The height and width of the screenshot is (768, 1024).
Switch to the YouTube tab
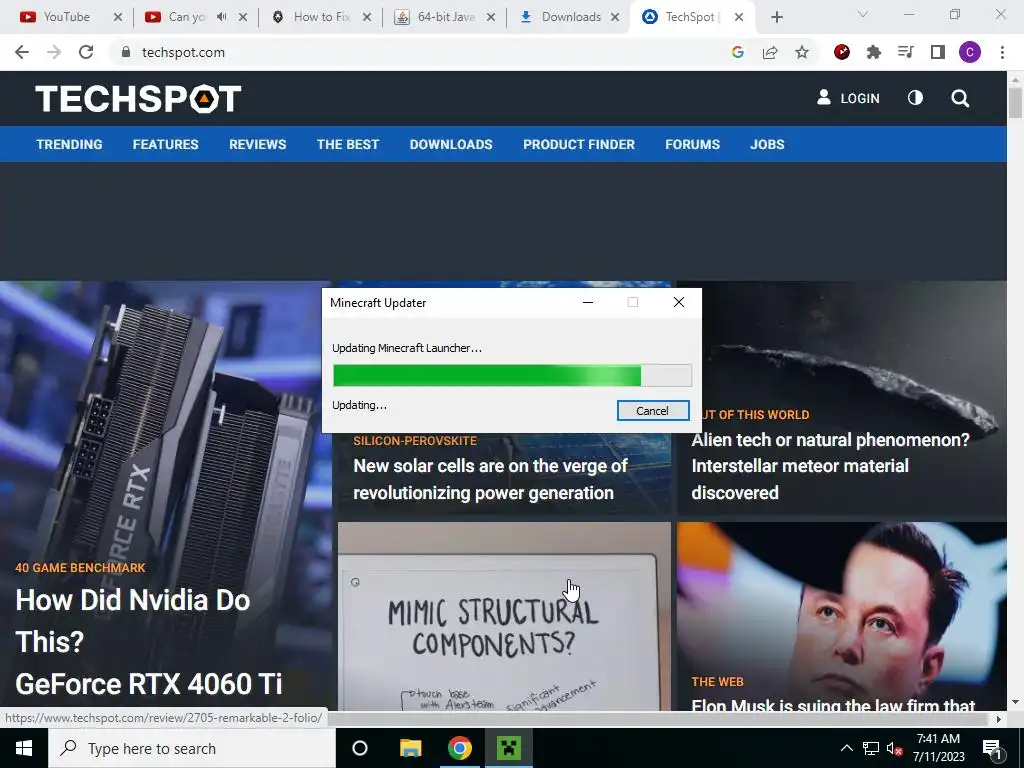click(65, 17)
